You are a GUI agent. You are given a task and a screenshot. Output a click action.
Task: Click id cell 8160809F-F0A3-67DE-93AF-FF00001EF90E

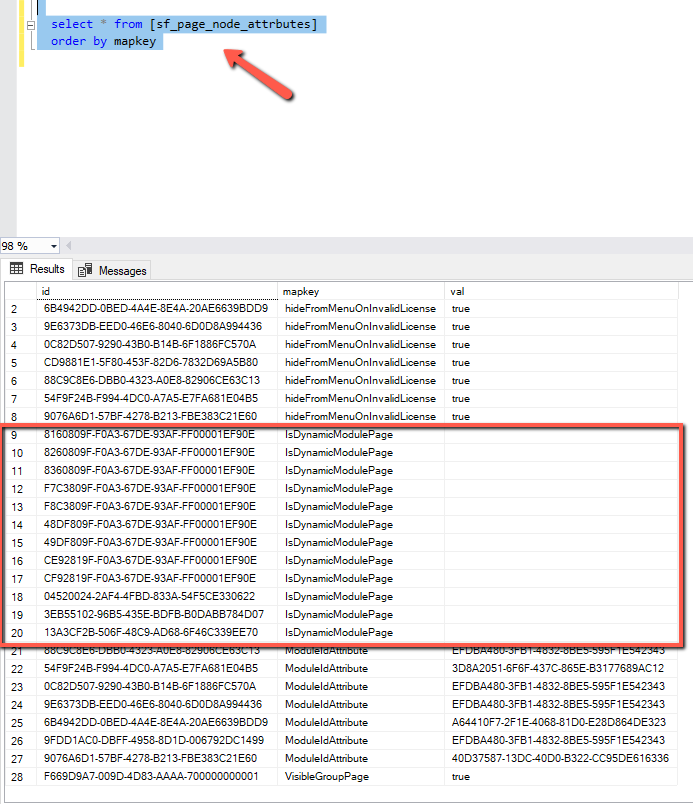pyautogui.click(x=157, y=434)
